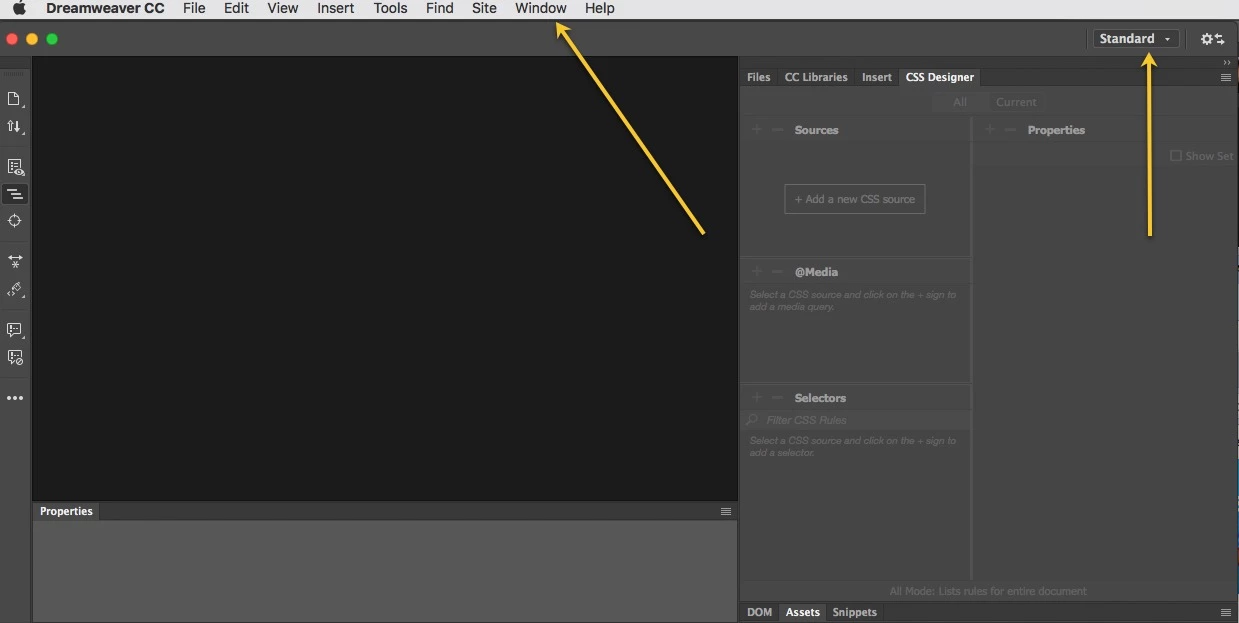Click the plus icon next to Sources
This screenshot has height=623, width=1239.
click(757, 130)
